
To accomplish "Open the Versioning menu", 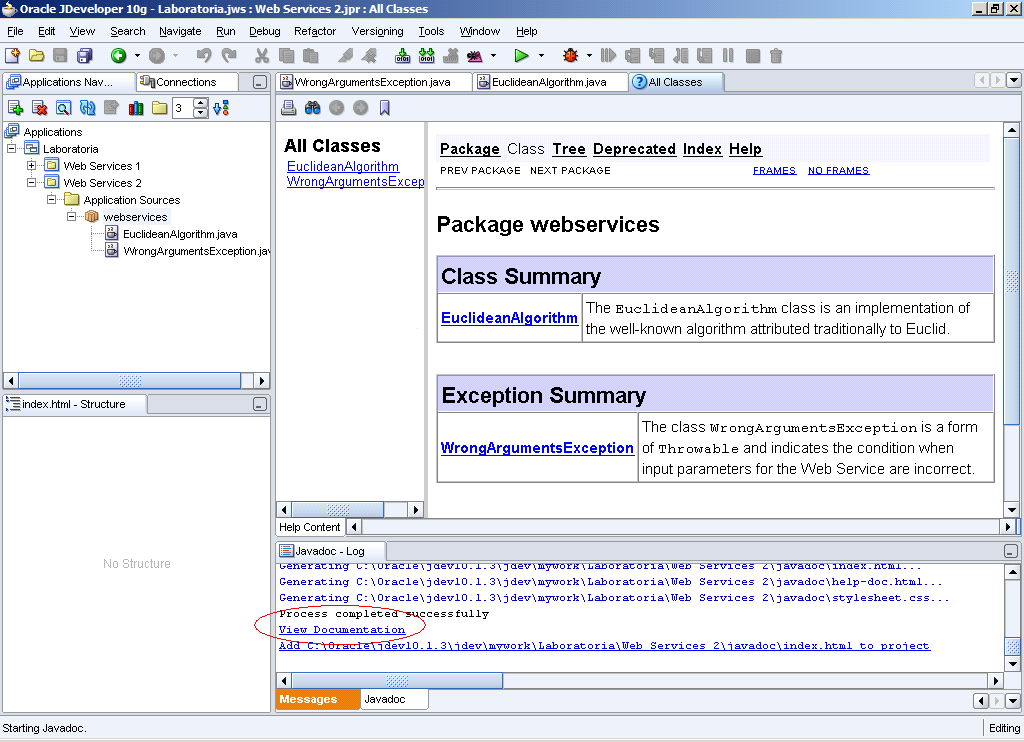I will (377, 31).
